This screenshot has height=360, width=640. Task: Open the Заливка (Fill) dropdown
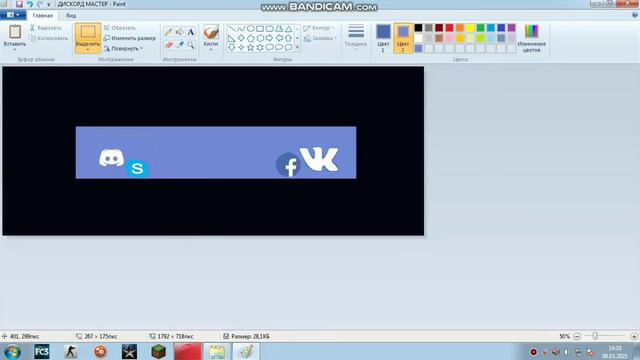[x=320, y=38]
